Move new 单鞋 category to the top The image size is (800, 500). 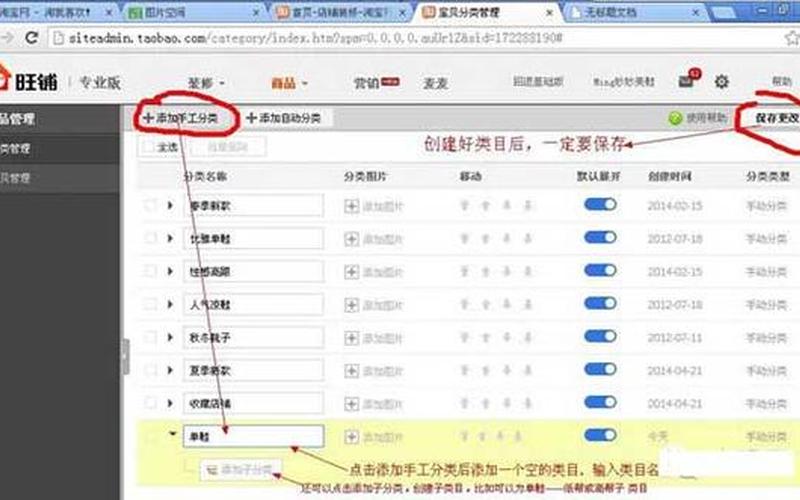click(x=464, y=436)
